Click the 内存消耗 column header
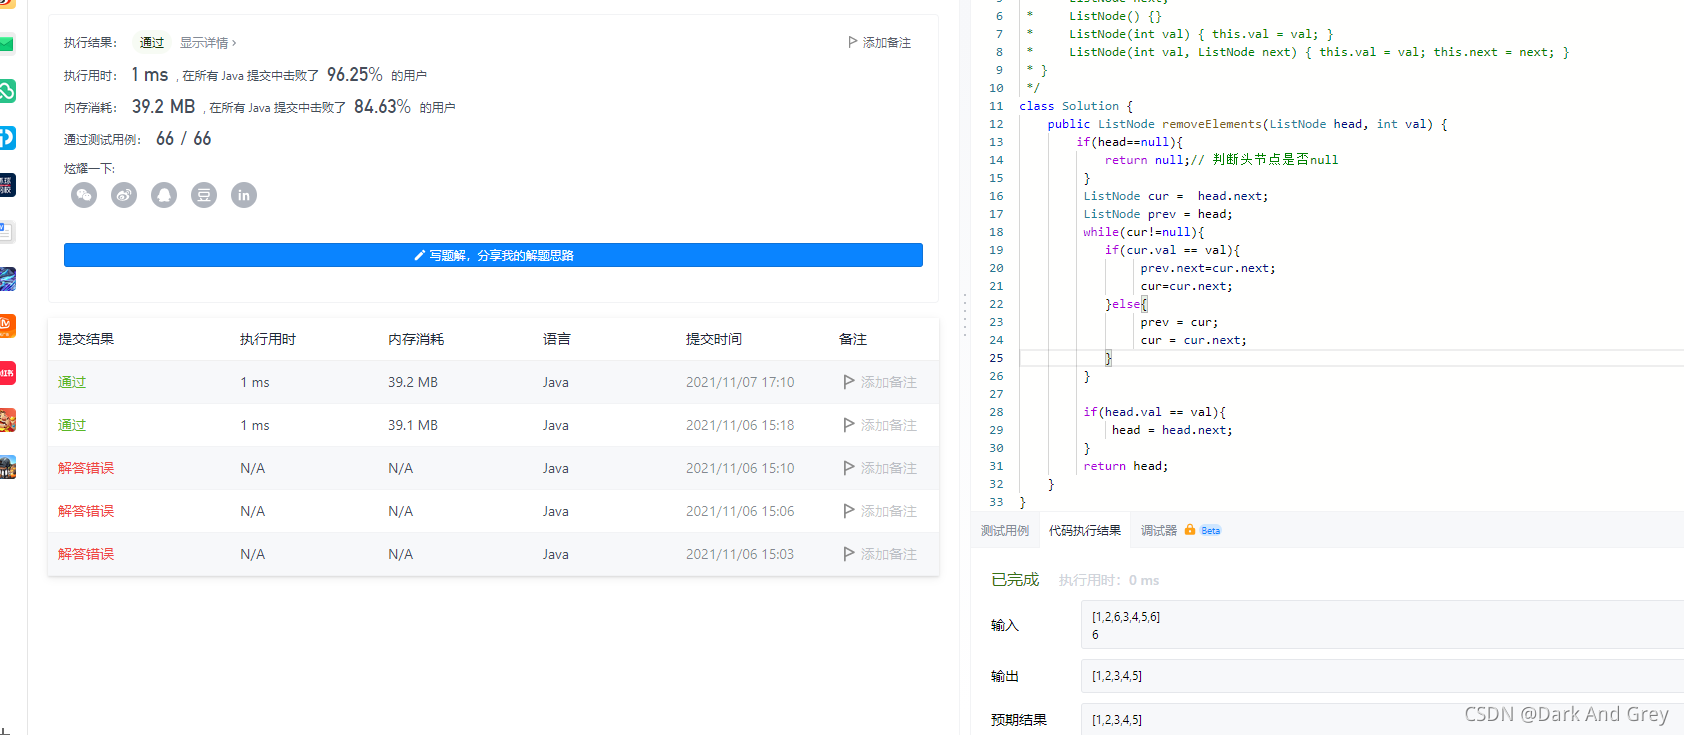Viewport: 1684px width, 735px height. pyautogui.click(x=416, y=339)
